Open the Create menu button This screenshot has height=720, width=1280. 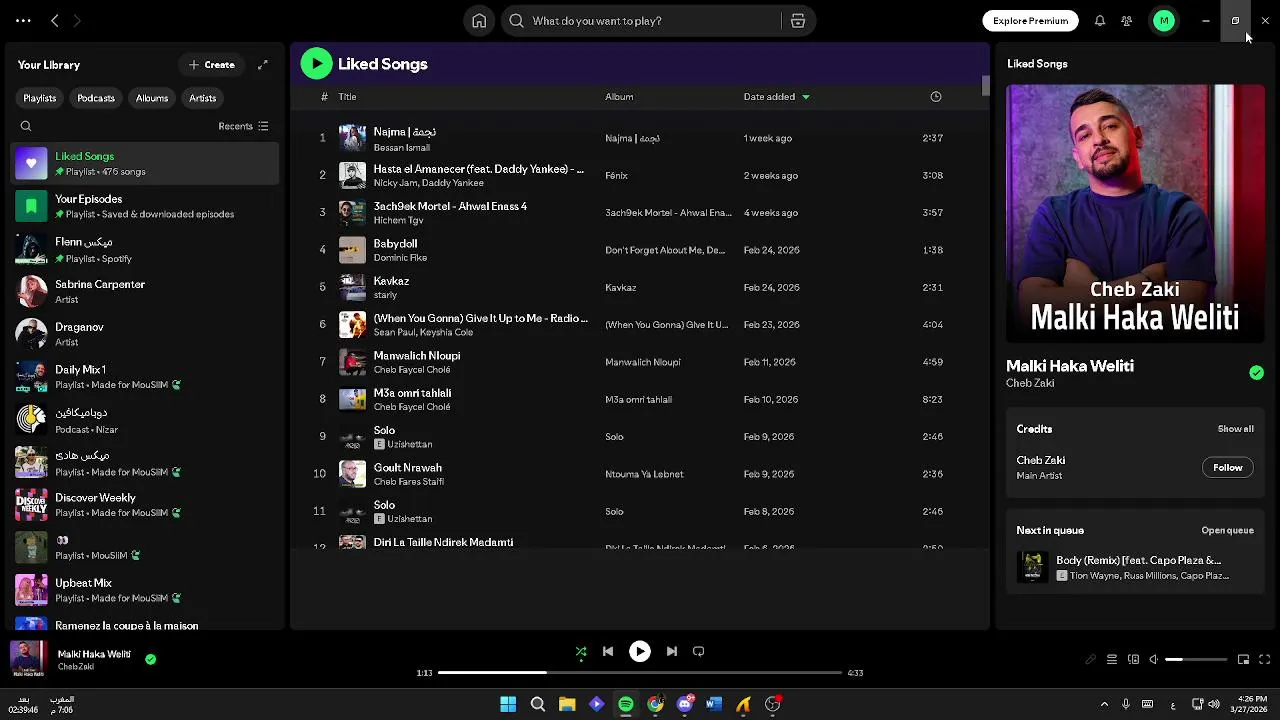[x=212, y=65]
